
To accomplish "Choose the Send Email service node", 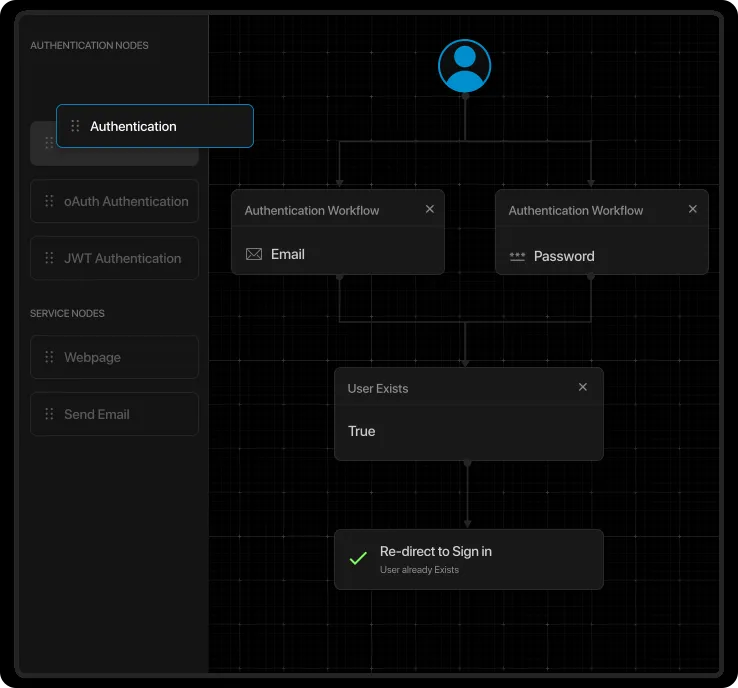I will pos(97,414).
